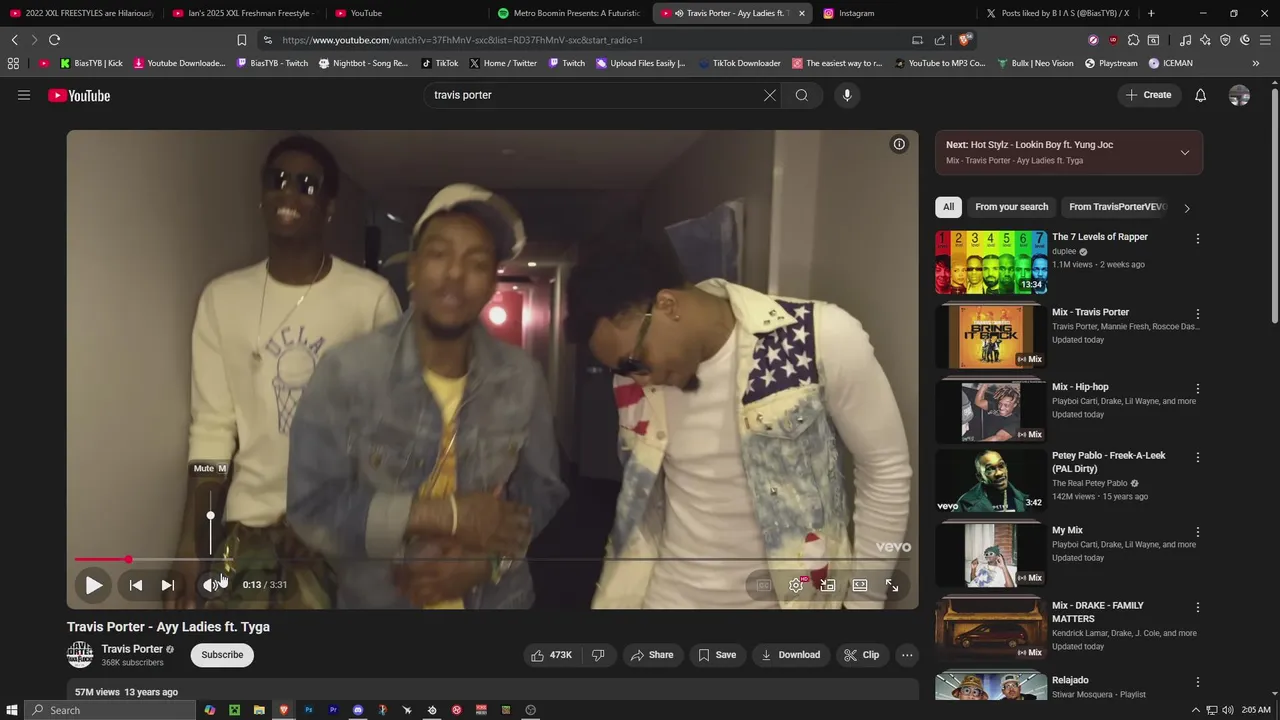Viewport: 1280px width, 720px height.
Task: Open the Create button menu
Action: point(1148,95)
